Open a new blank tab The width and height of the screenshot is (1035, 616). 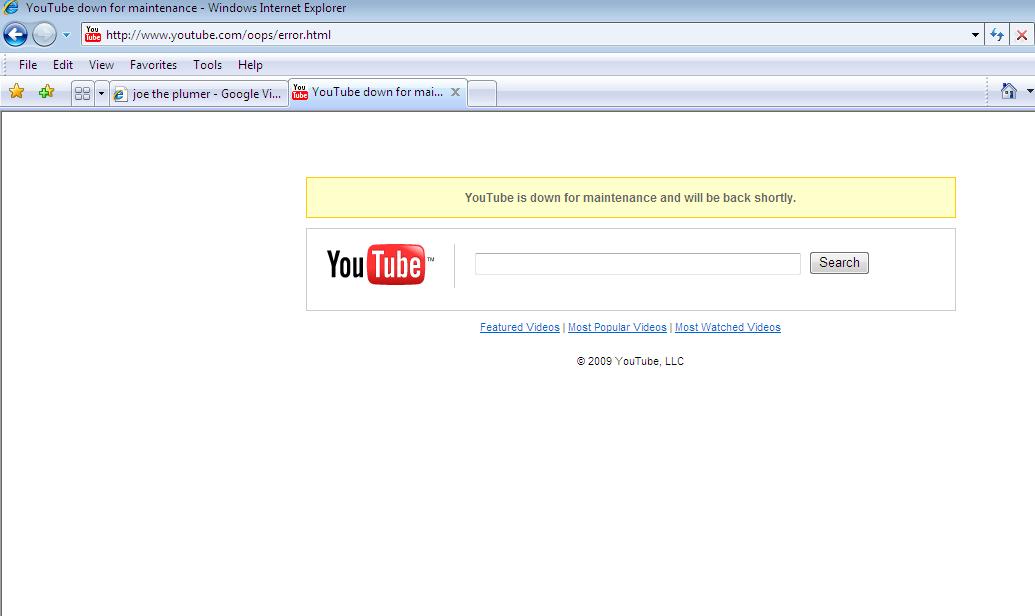pyautogui.click(x=482, y=94)
